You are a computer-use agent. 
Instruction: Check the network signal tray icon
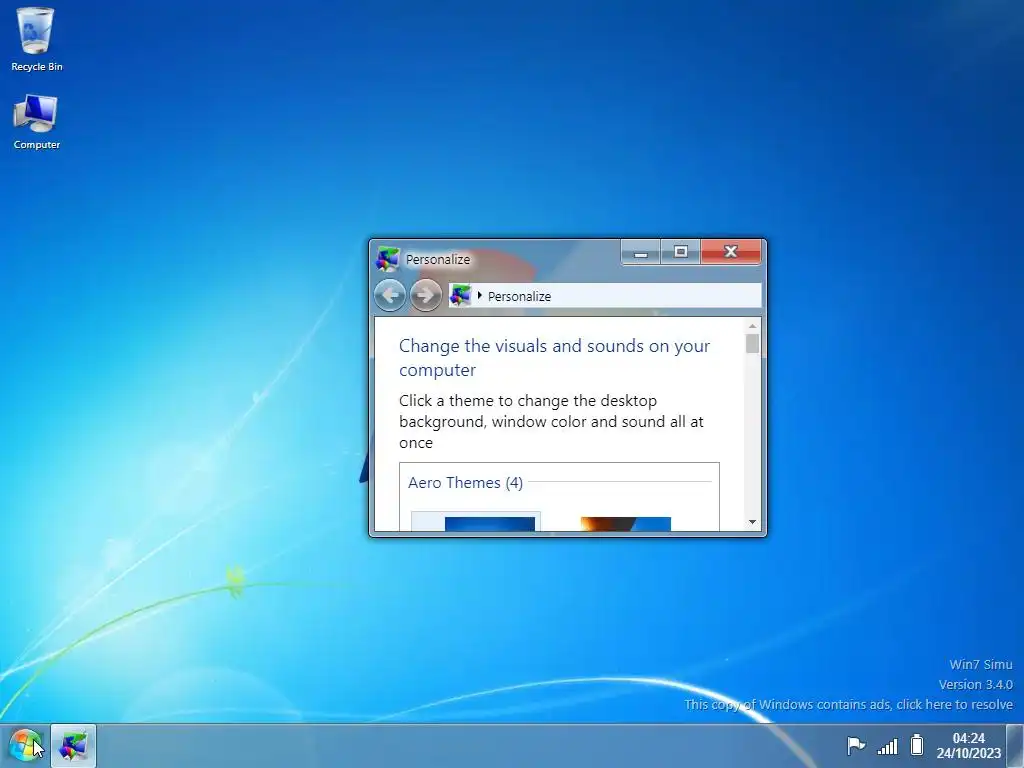click(x=887, y=745)
